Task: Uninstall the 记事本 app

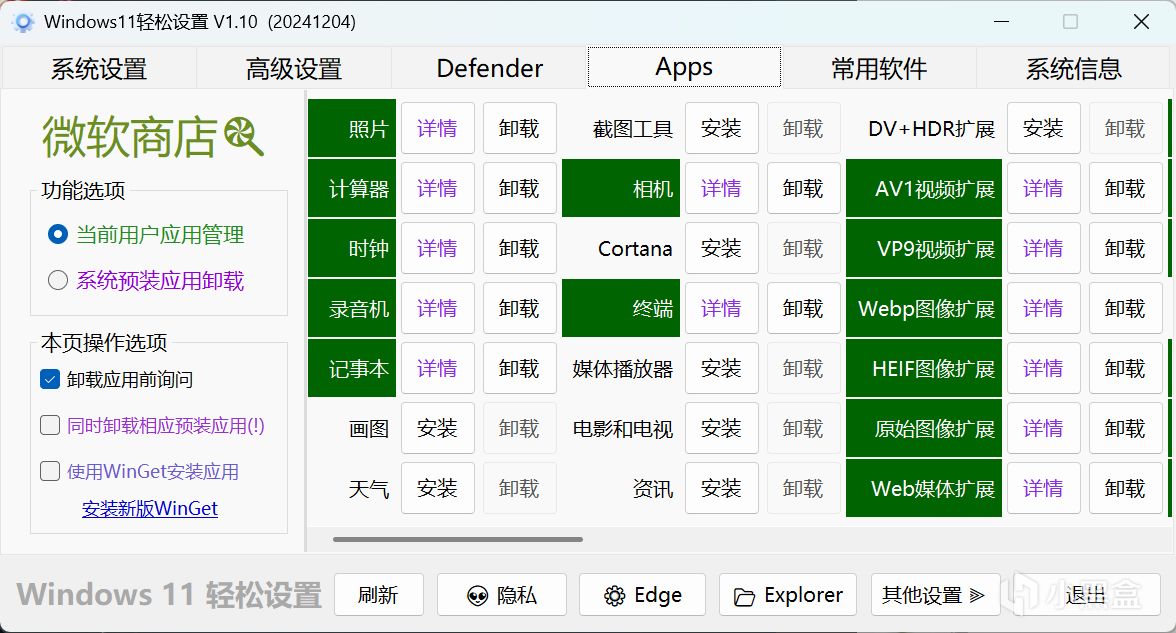Action: pos(519,368)
